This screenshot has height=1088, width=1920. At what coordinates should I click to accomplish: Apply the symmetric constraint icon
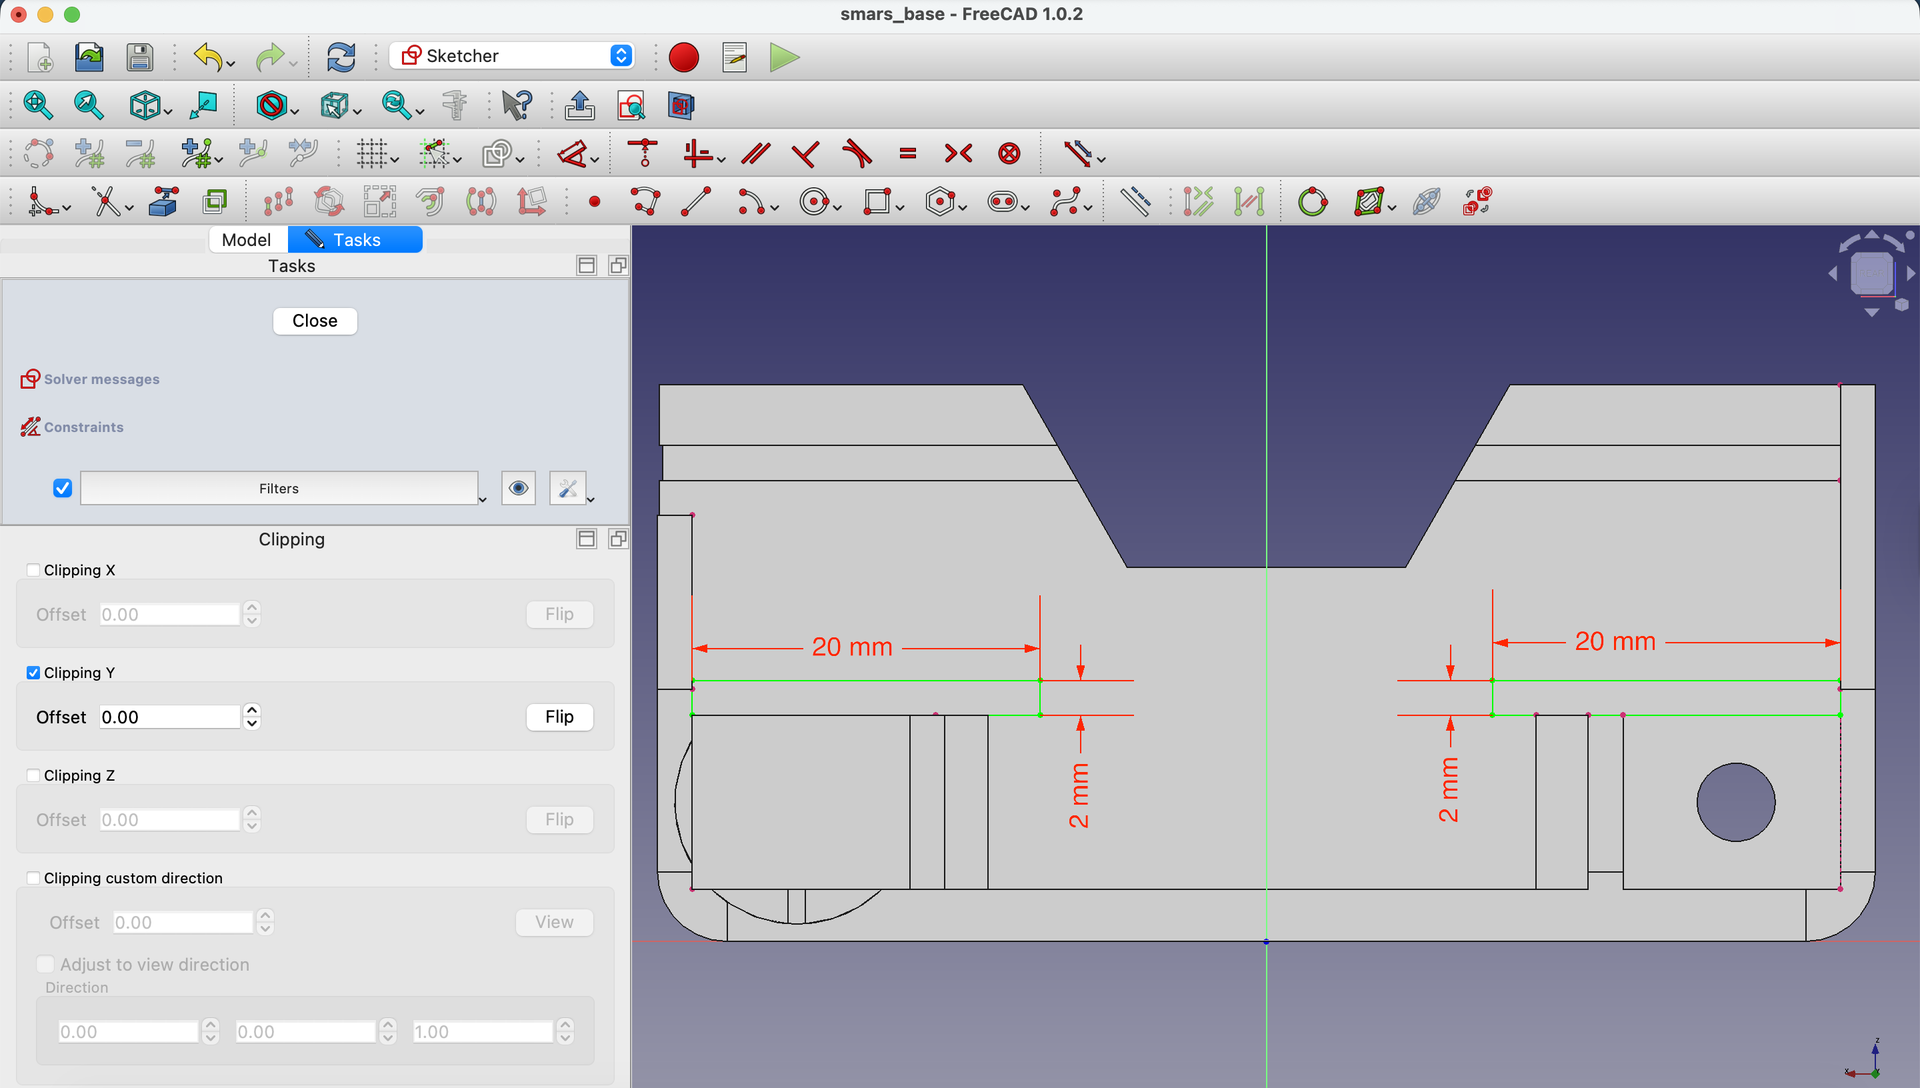click(x=958, y=153)
